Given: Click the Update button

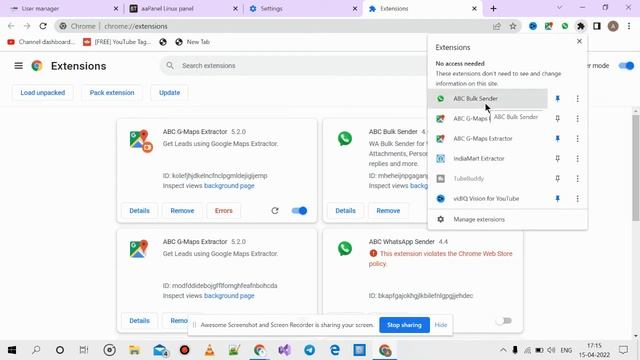Looking at the screenshot, I should tap(169, 93).
